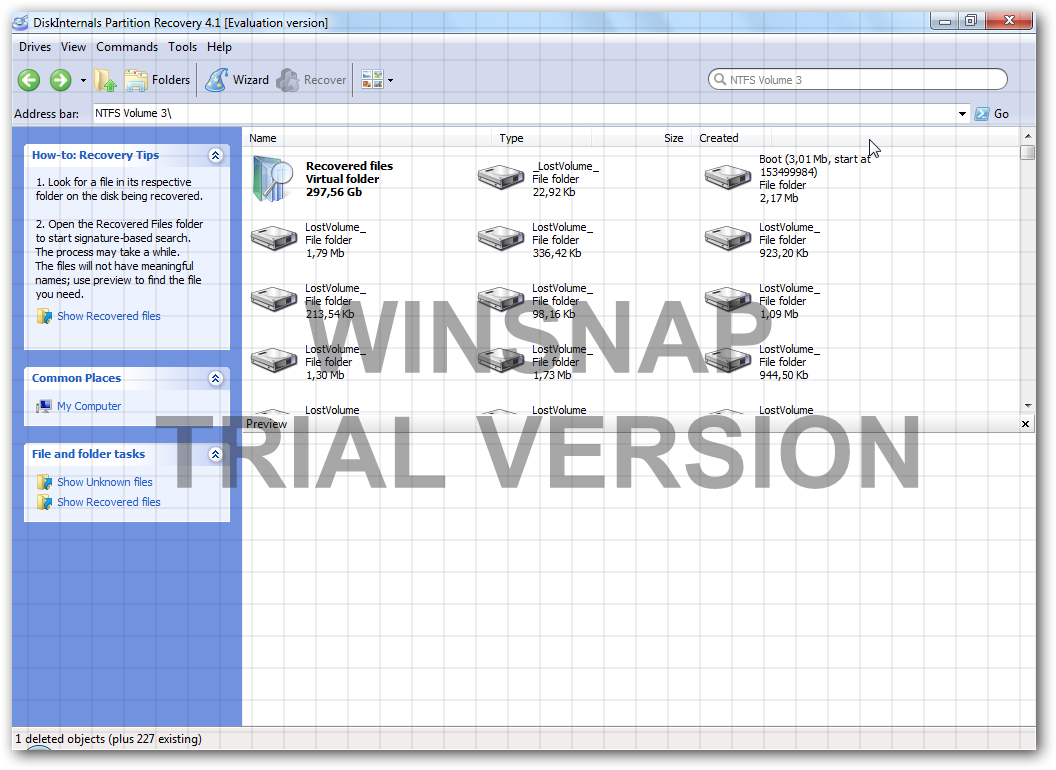Expand the view mode dropdown arrow
Screen dimensions: 1056x770
[x=391, y=81]
